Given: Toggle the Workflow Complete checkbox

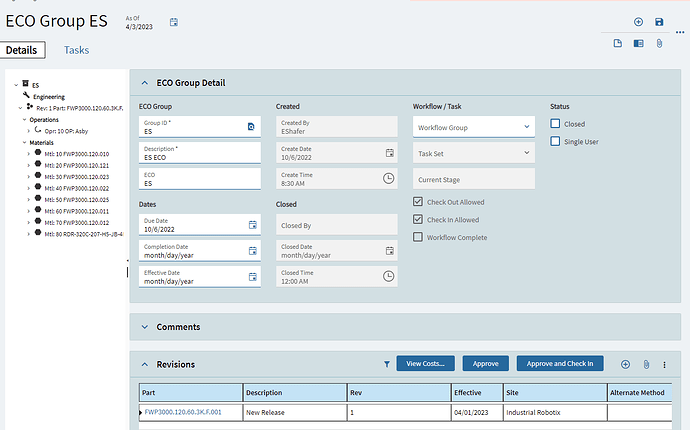Looking at the screenshot, I should click(x=419, y=237).
